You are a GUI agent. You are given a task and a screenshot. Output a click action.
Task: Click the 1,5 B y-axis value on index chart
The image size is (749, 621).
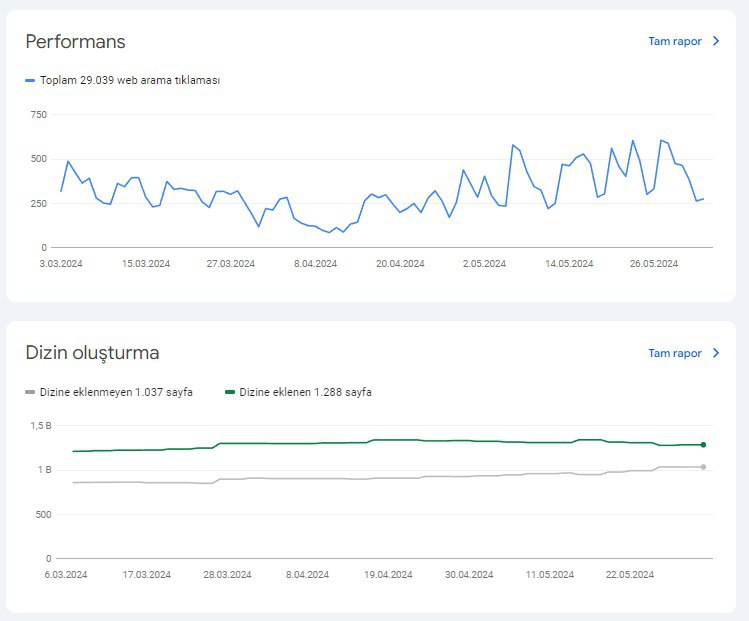(41, 426)
